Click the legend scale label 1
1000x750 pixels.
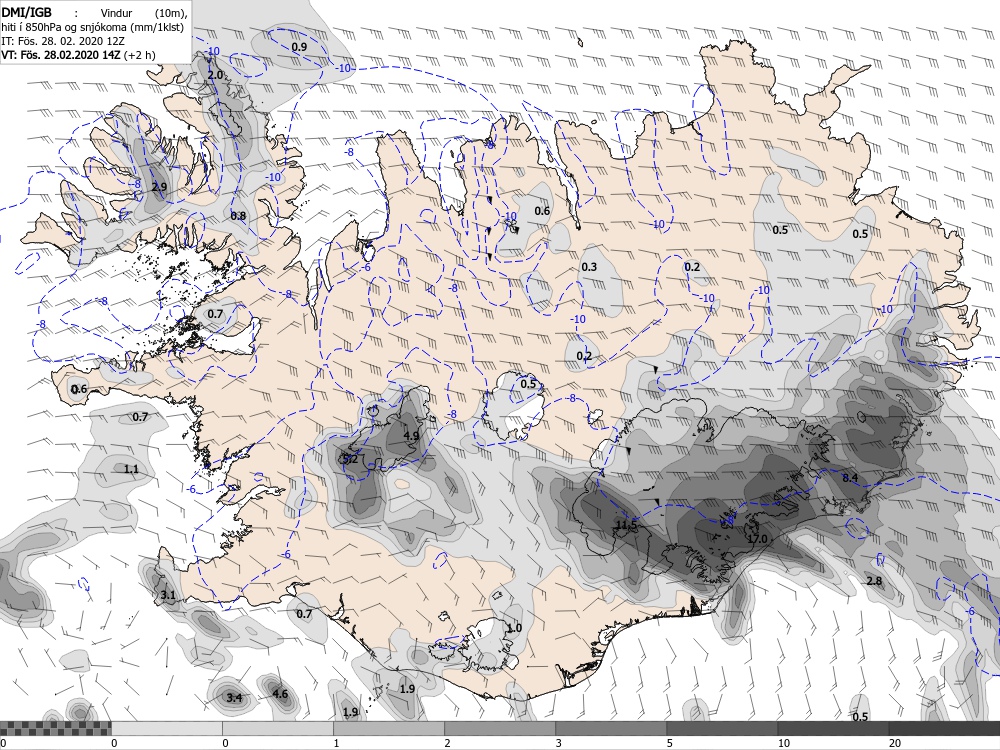336,743
